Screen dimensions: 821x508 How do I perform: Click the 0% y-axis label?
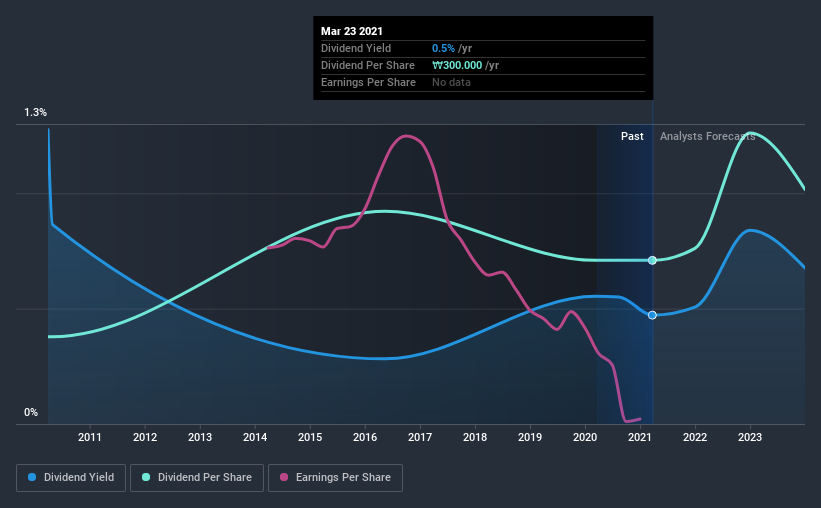[31, 413]
